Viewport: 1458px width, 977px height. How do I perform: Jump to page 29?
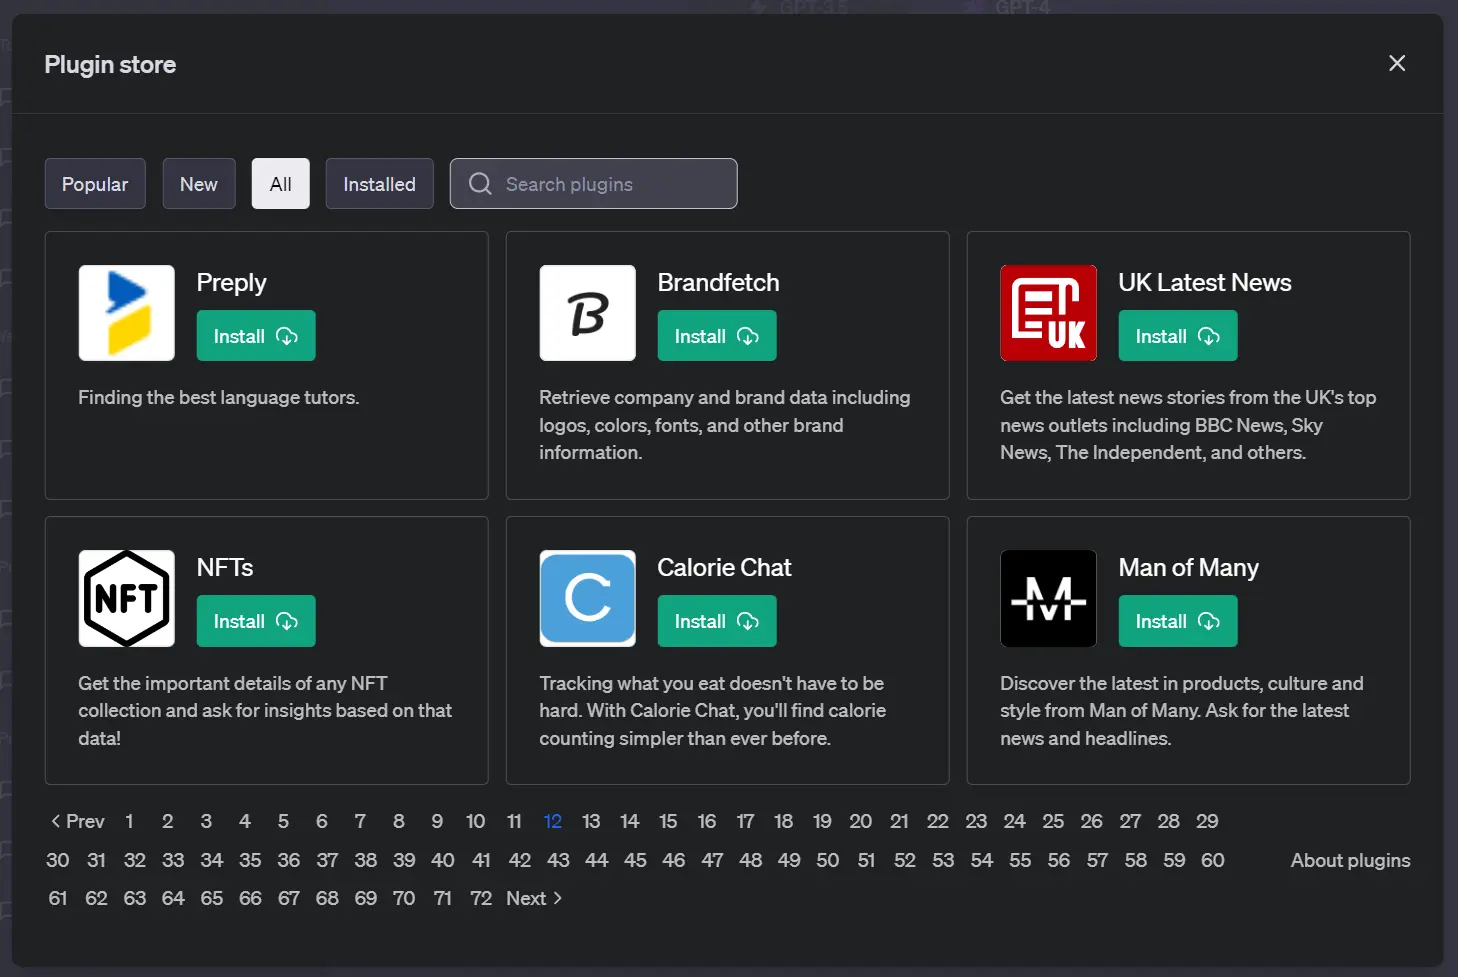1207,821
